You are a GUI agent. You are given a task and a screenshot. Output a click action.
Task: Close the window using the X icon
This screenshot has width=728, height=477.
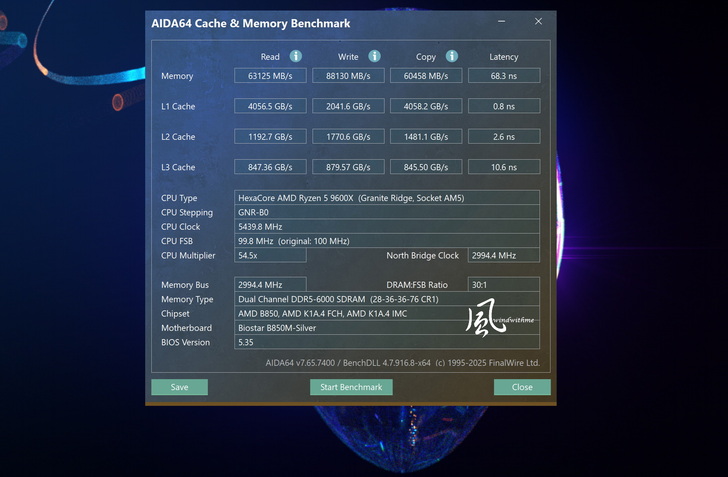point(538,21)
